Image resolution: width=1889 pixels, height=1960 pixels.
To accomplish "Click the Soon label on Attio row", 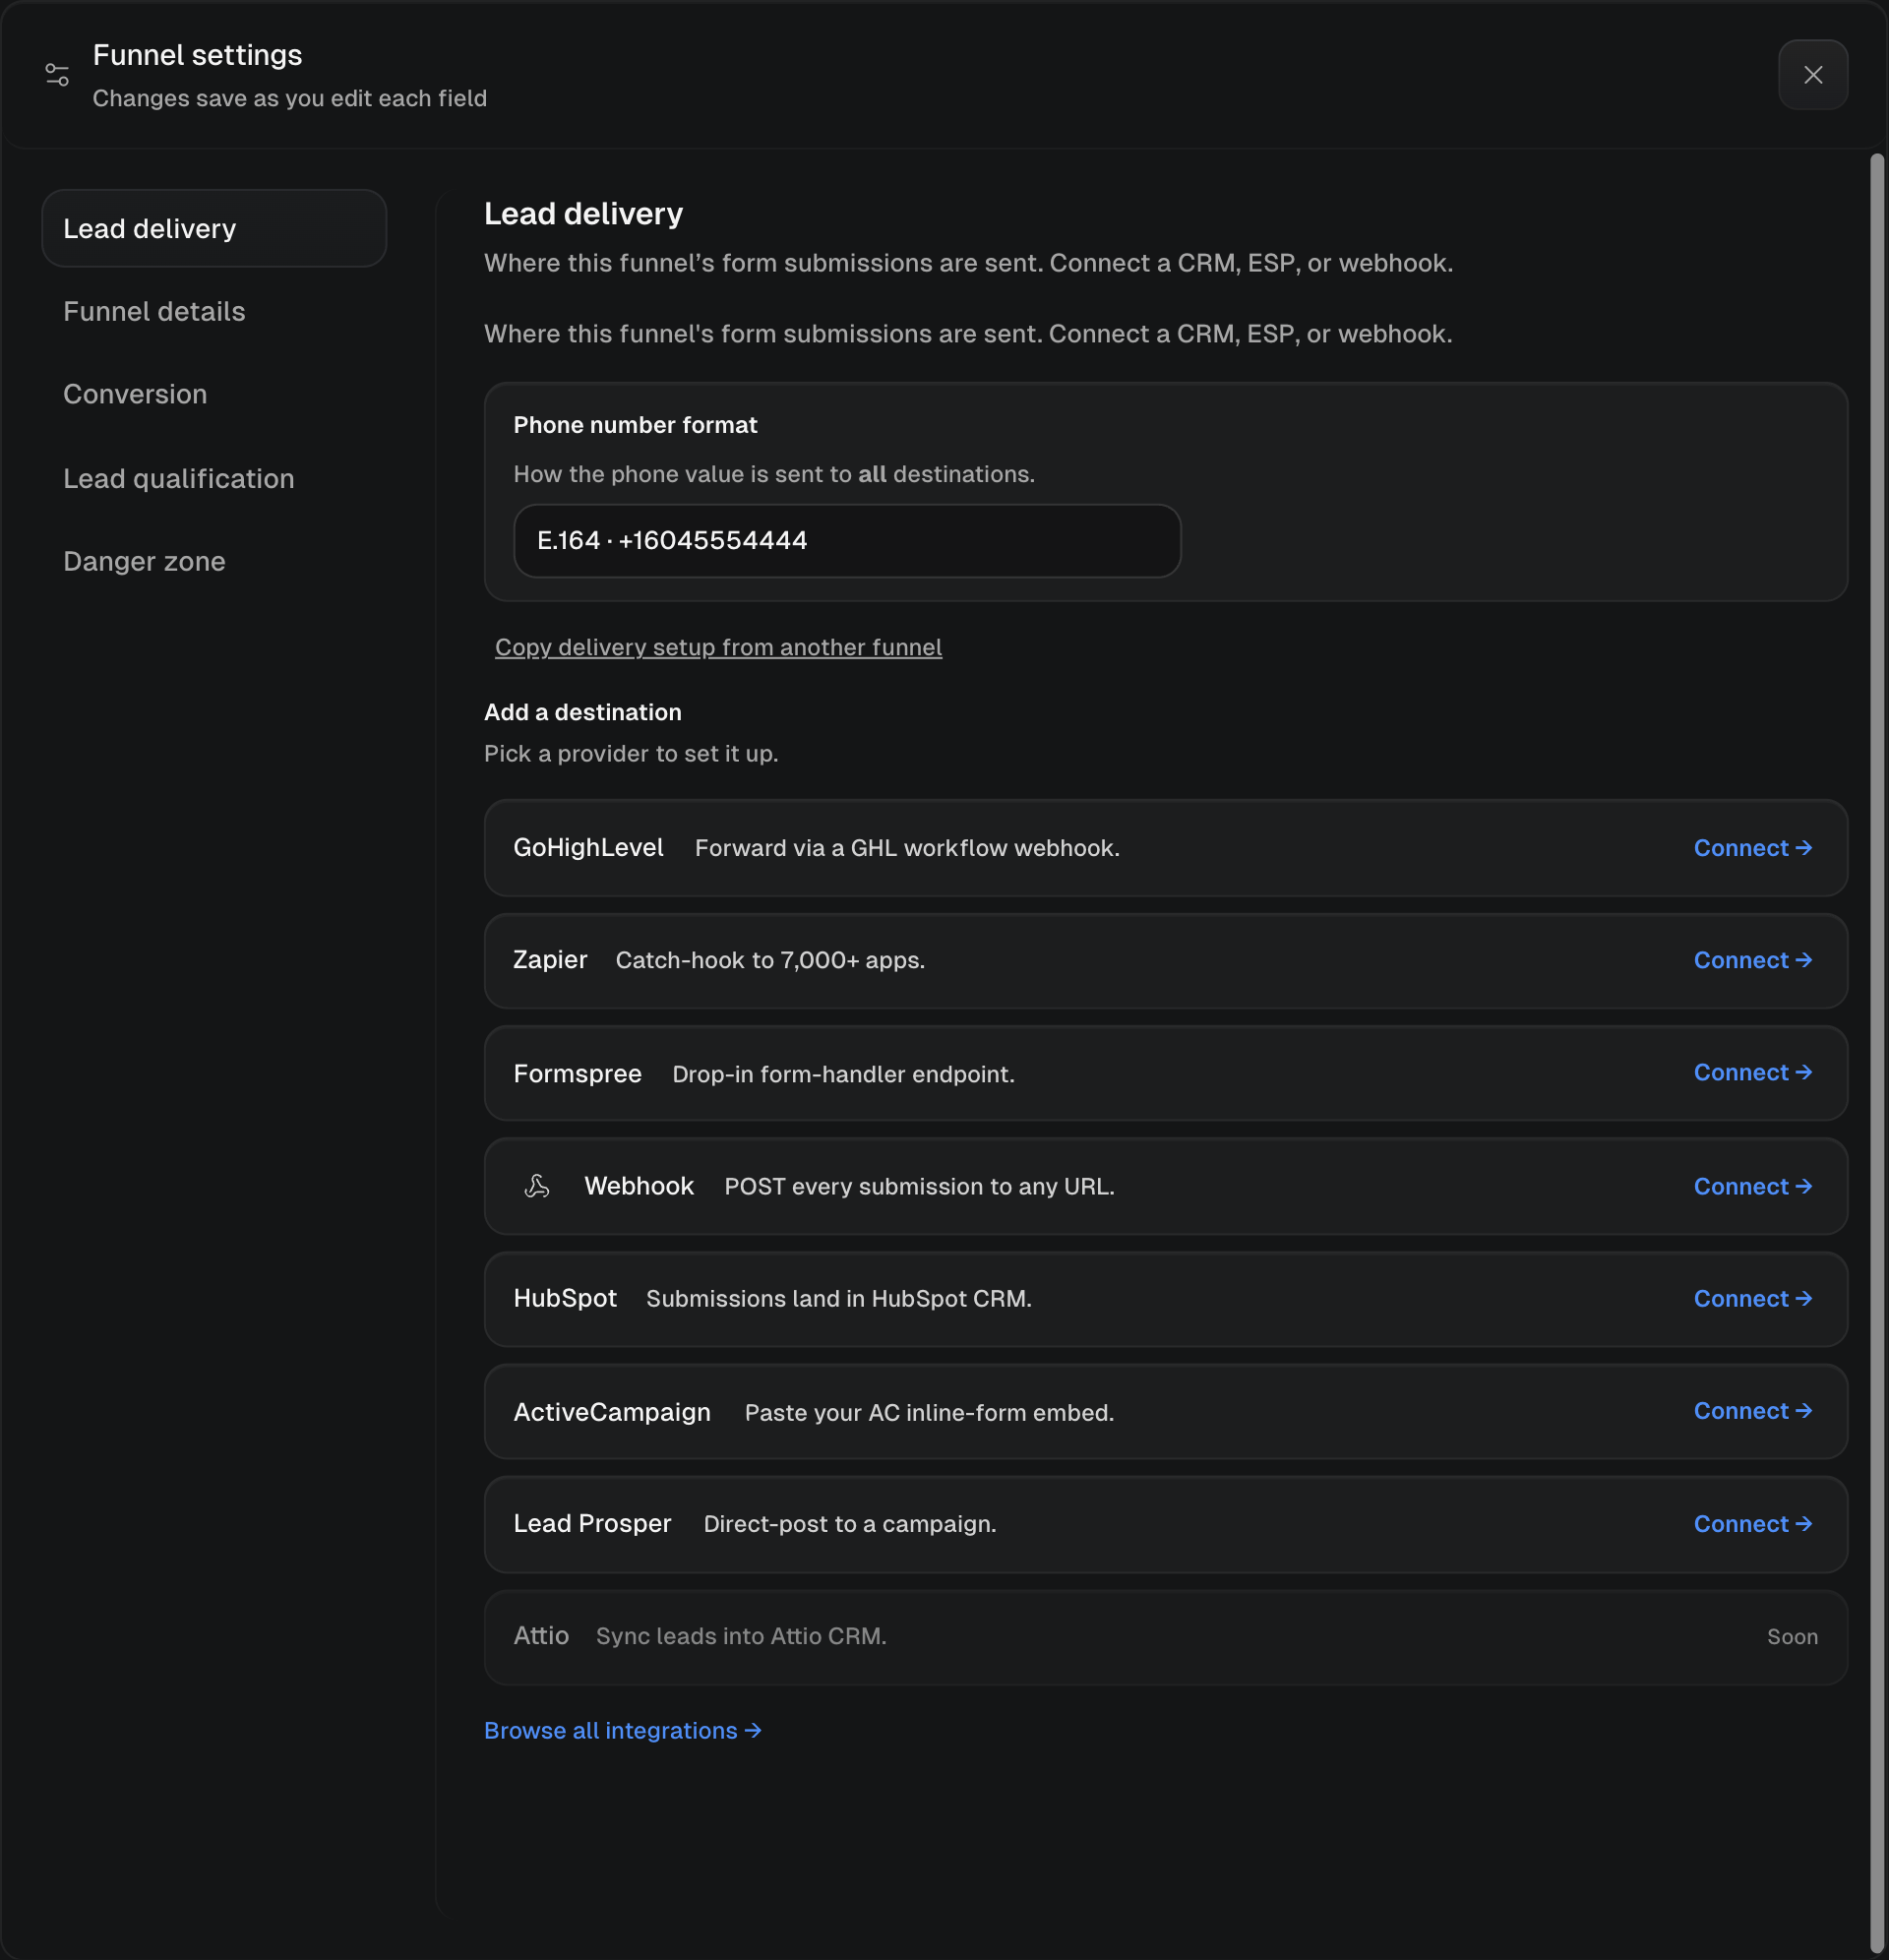I will pos(1792,1637).
